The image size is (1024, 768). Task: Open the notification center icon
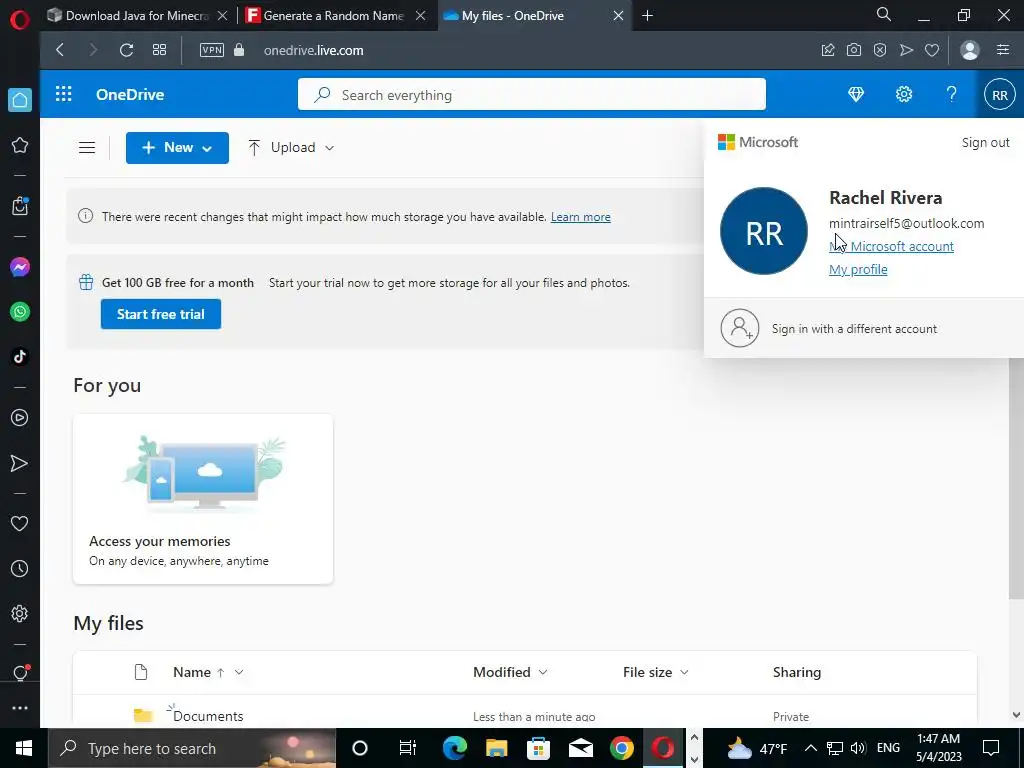(991, 748)
